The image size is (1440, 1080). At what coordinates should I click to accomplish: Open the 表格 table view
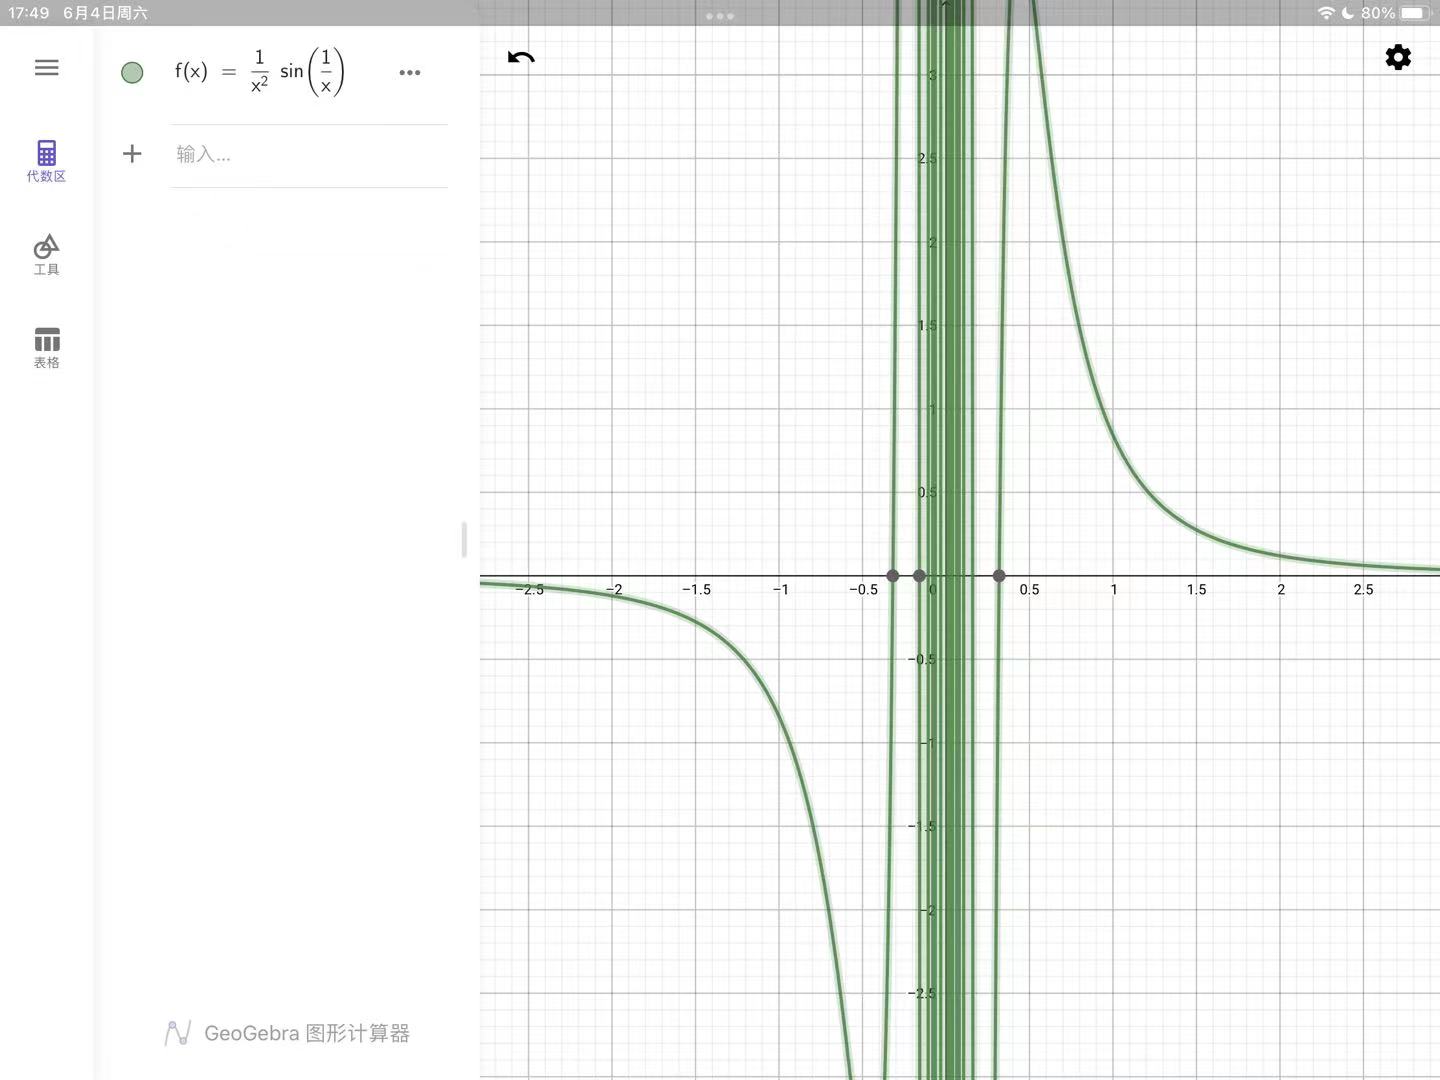46,348
